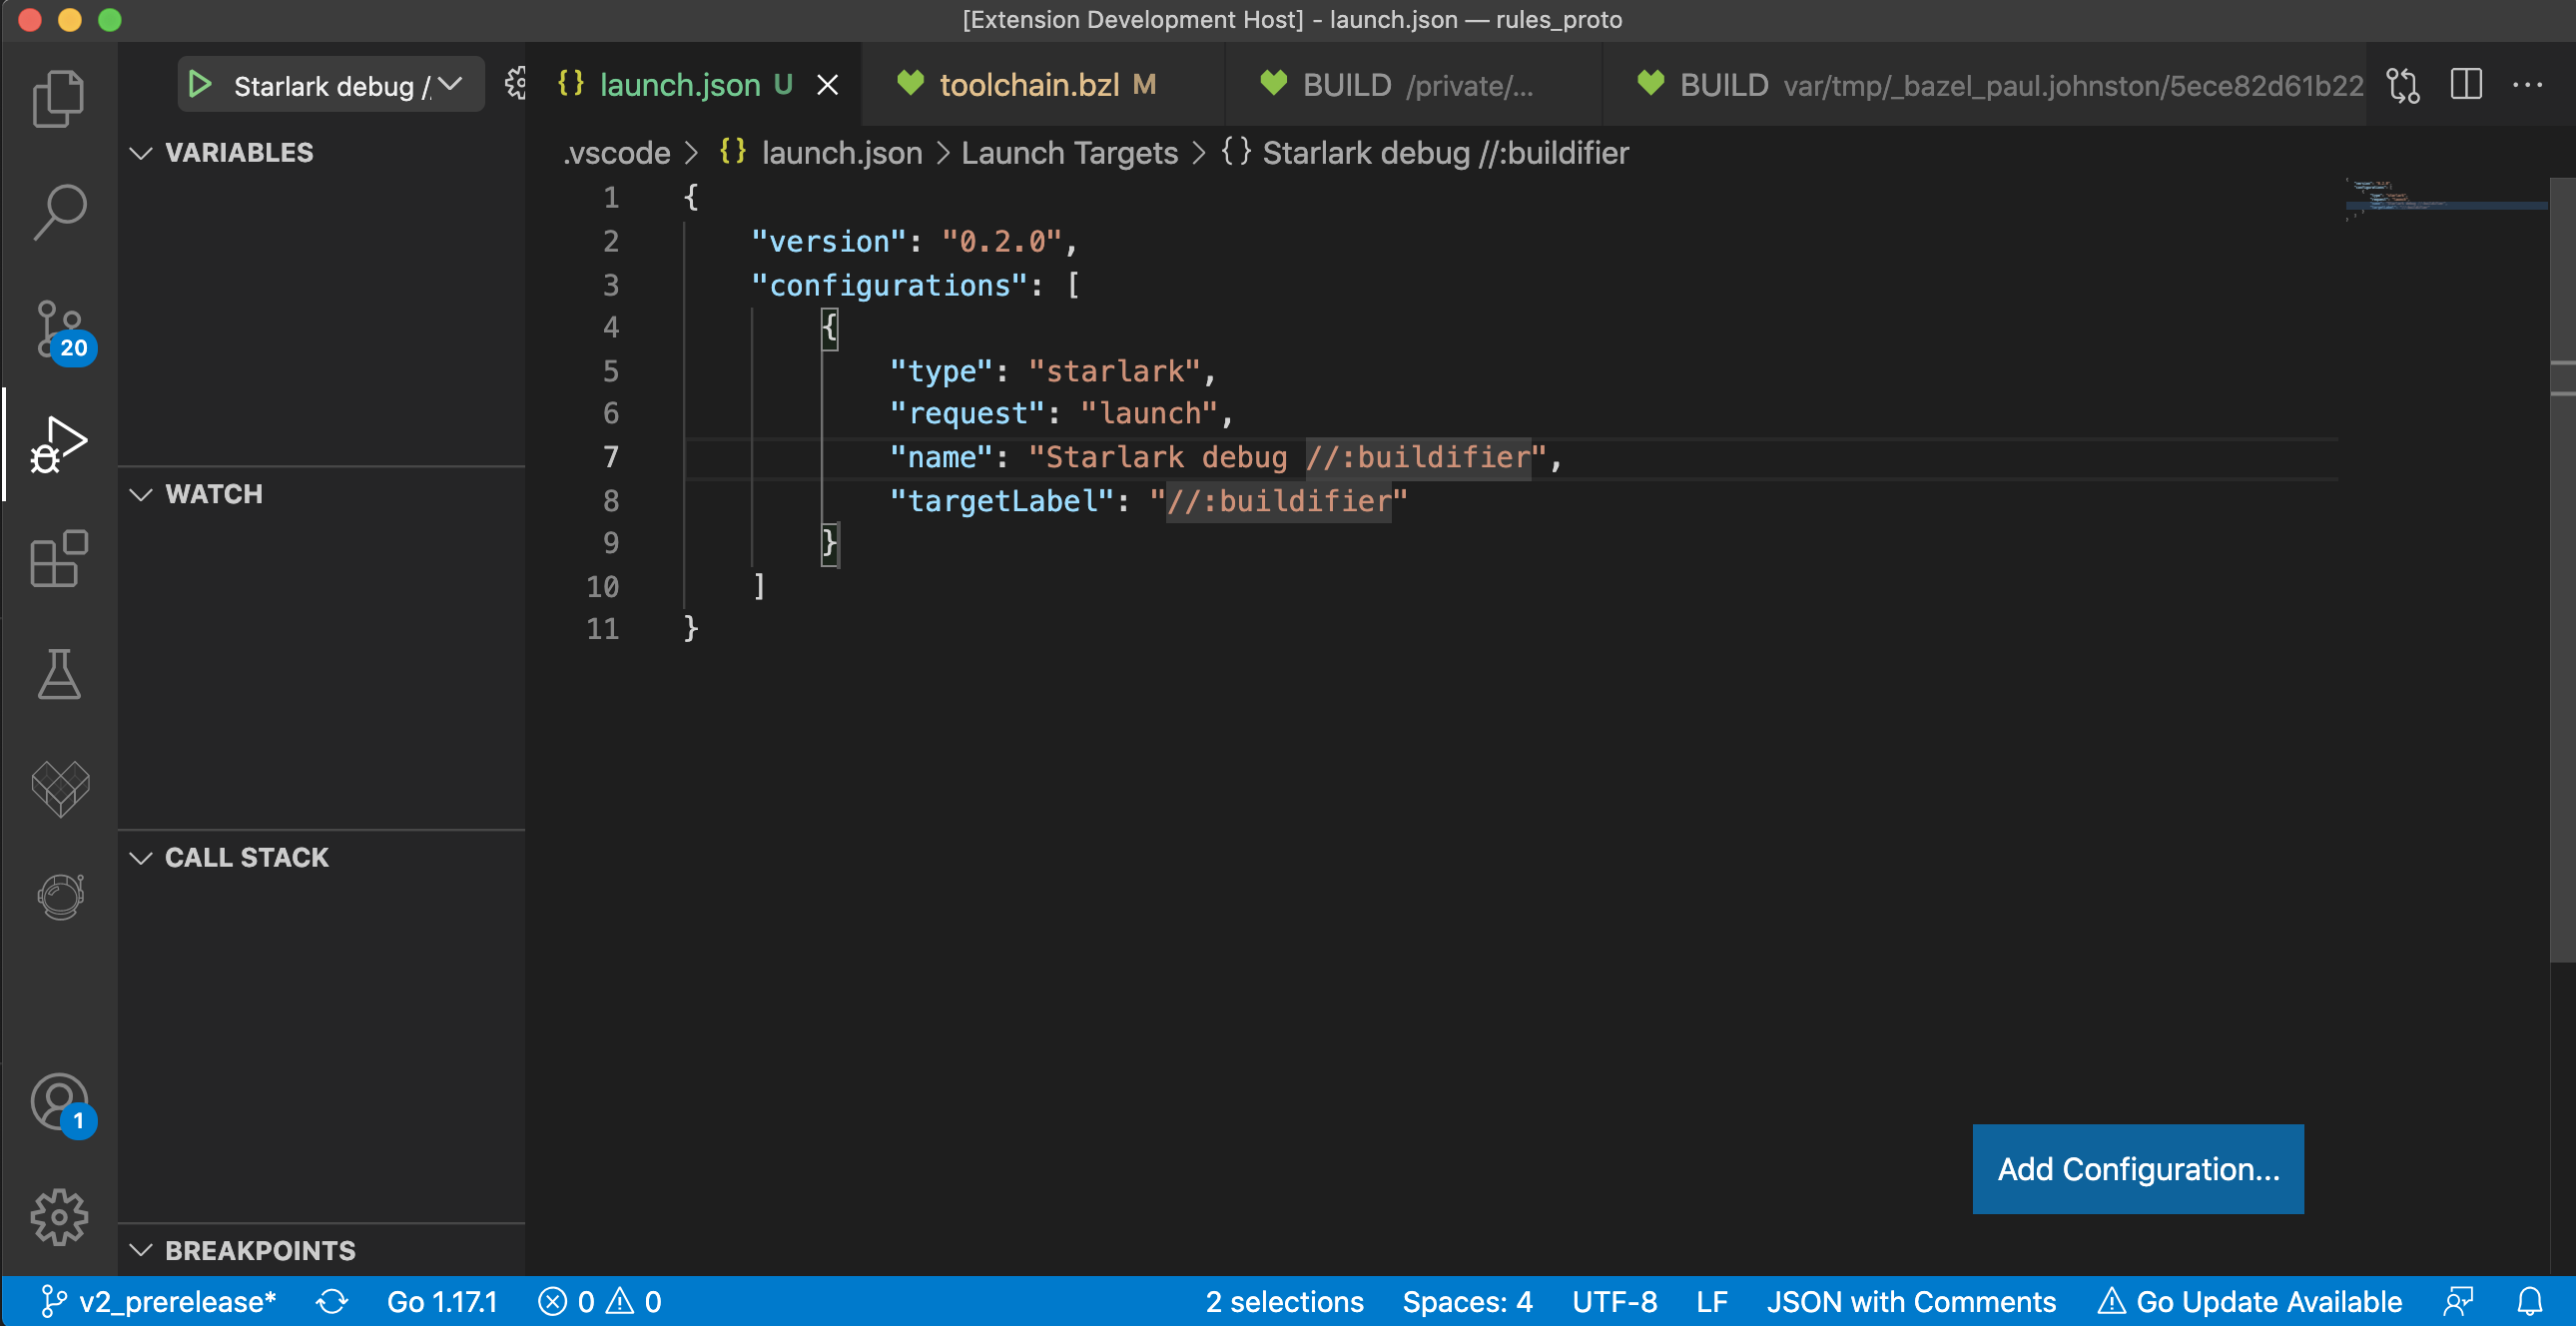Open launch.json gear icon in debug toolbar
Image resolution: width=2576 pixels, height=1326 pixels.
click(514, 84)
